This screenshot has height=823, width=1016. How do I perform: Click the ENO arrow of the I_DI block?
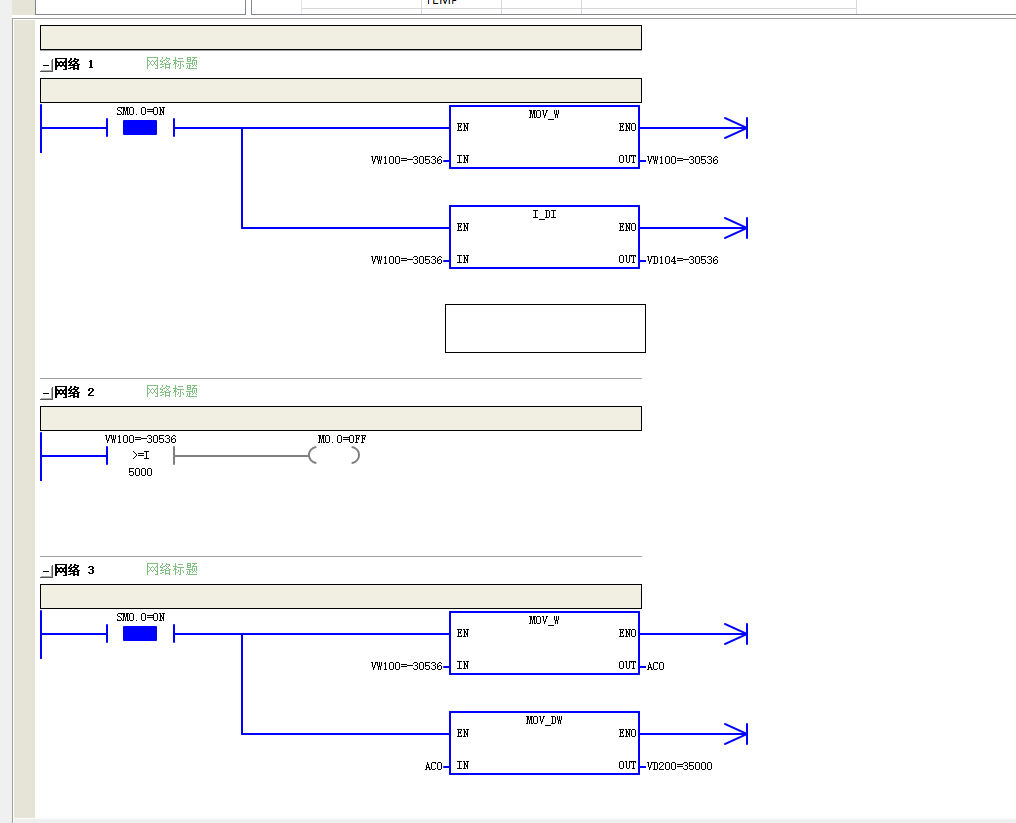coord(735,227)
